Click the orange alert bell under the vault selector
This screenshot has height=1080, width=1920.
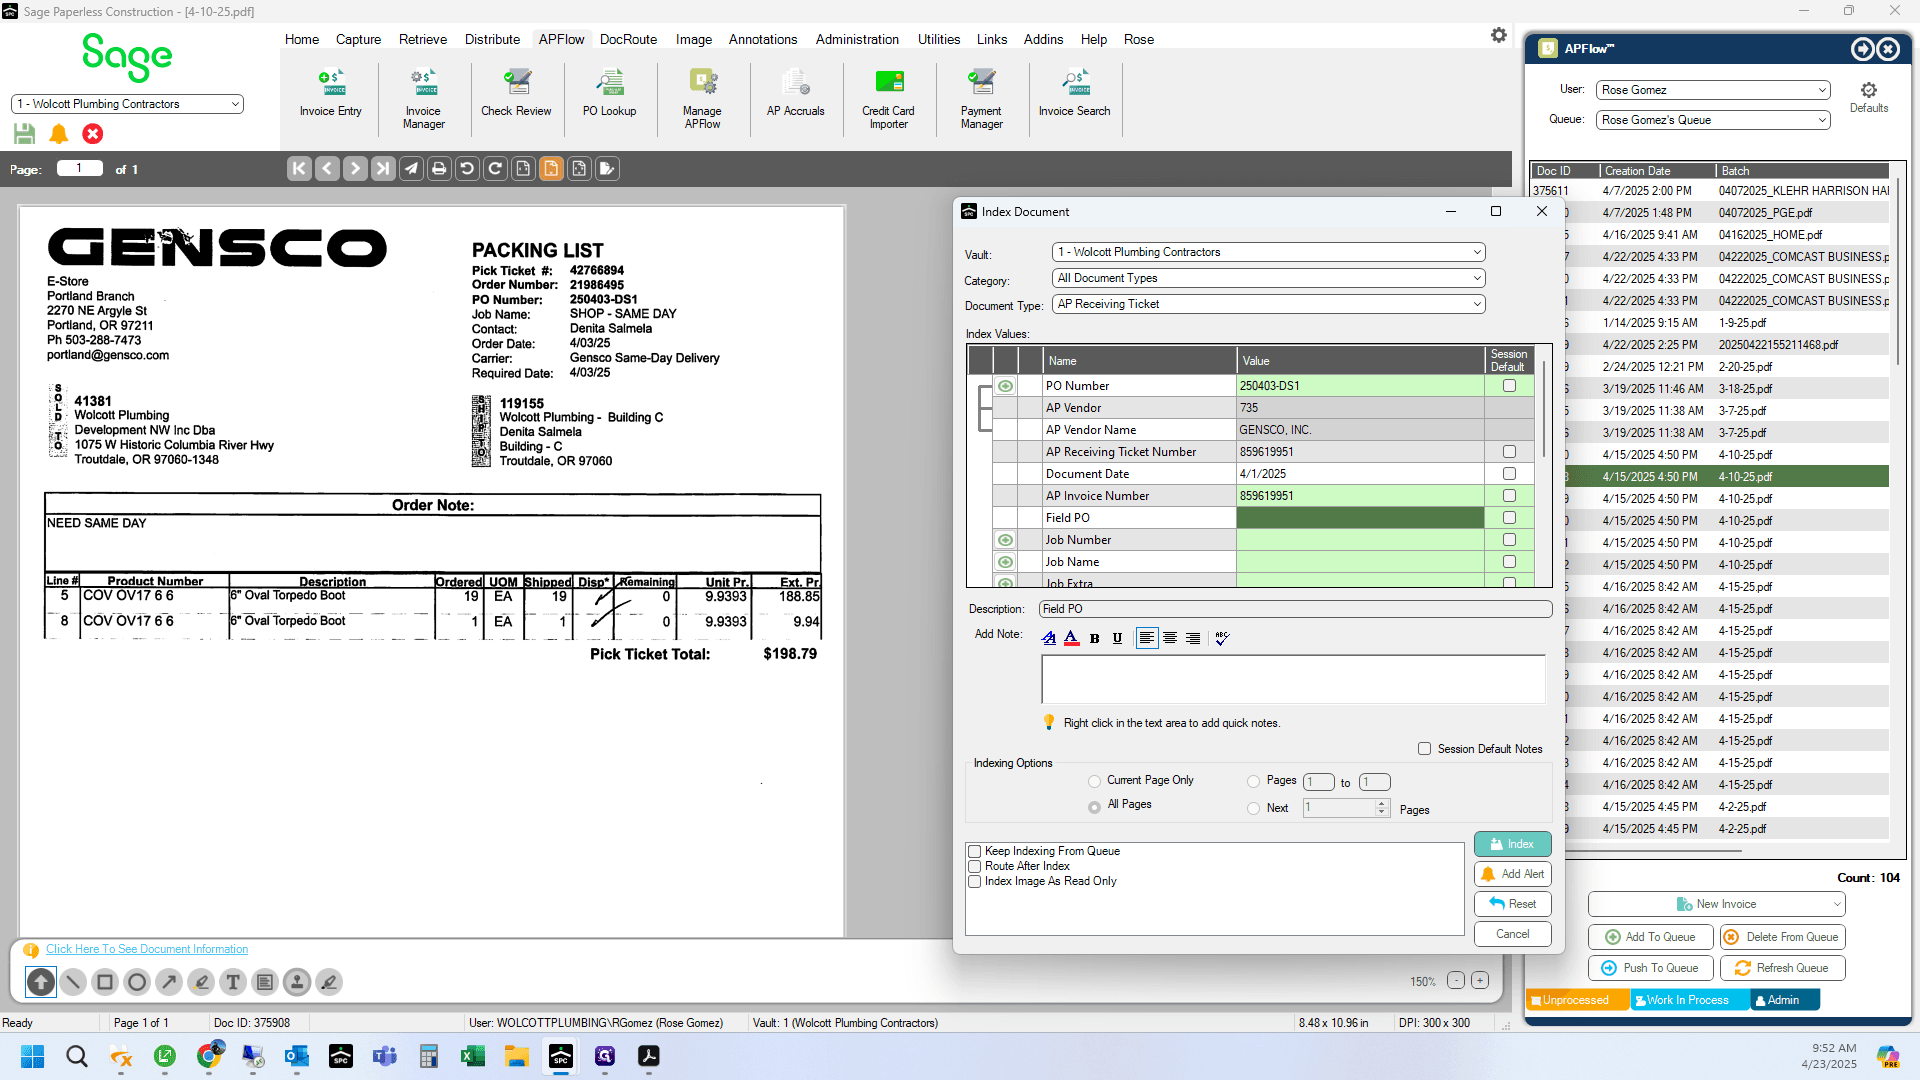click(x=59, y=134)
